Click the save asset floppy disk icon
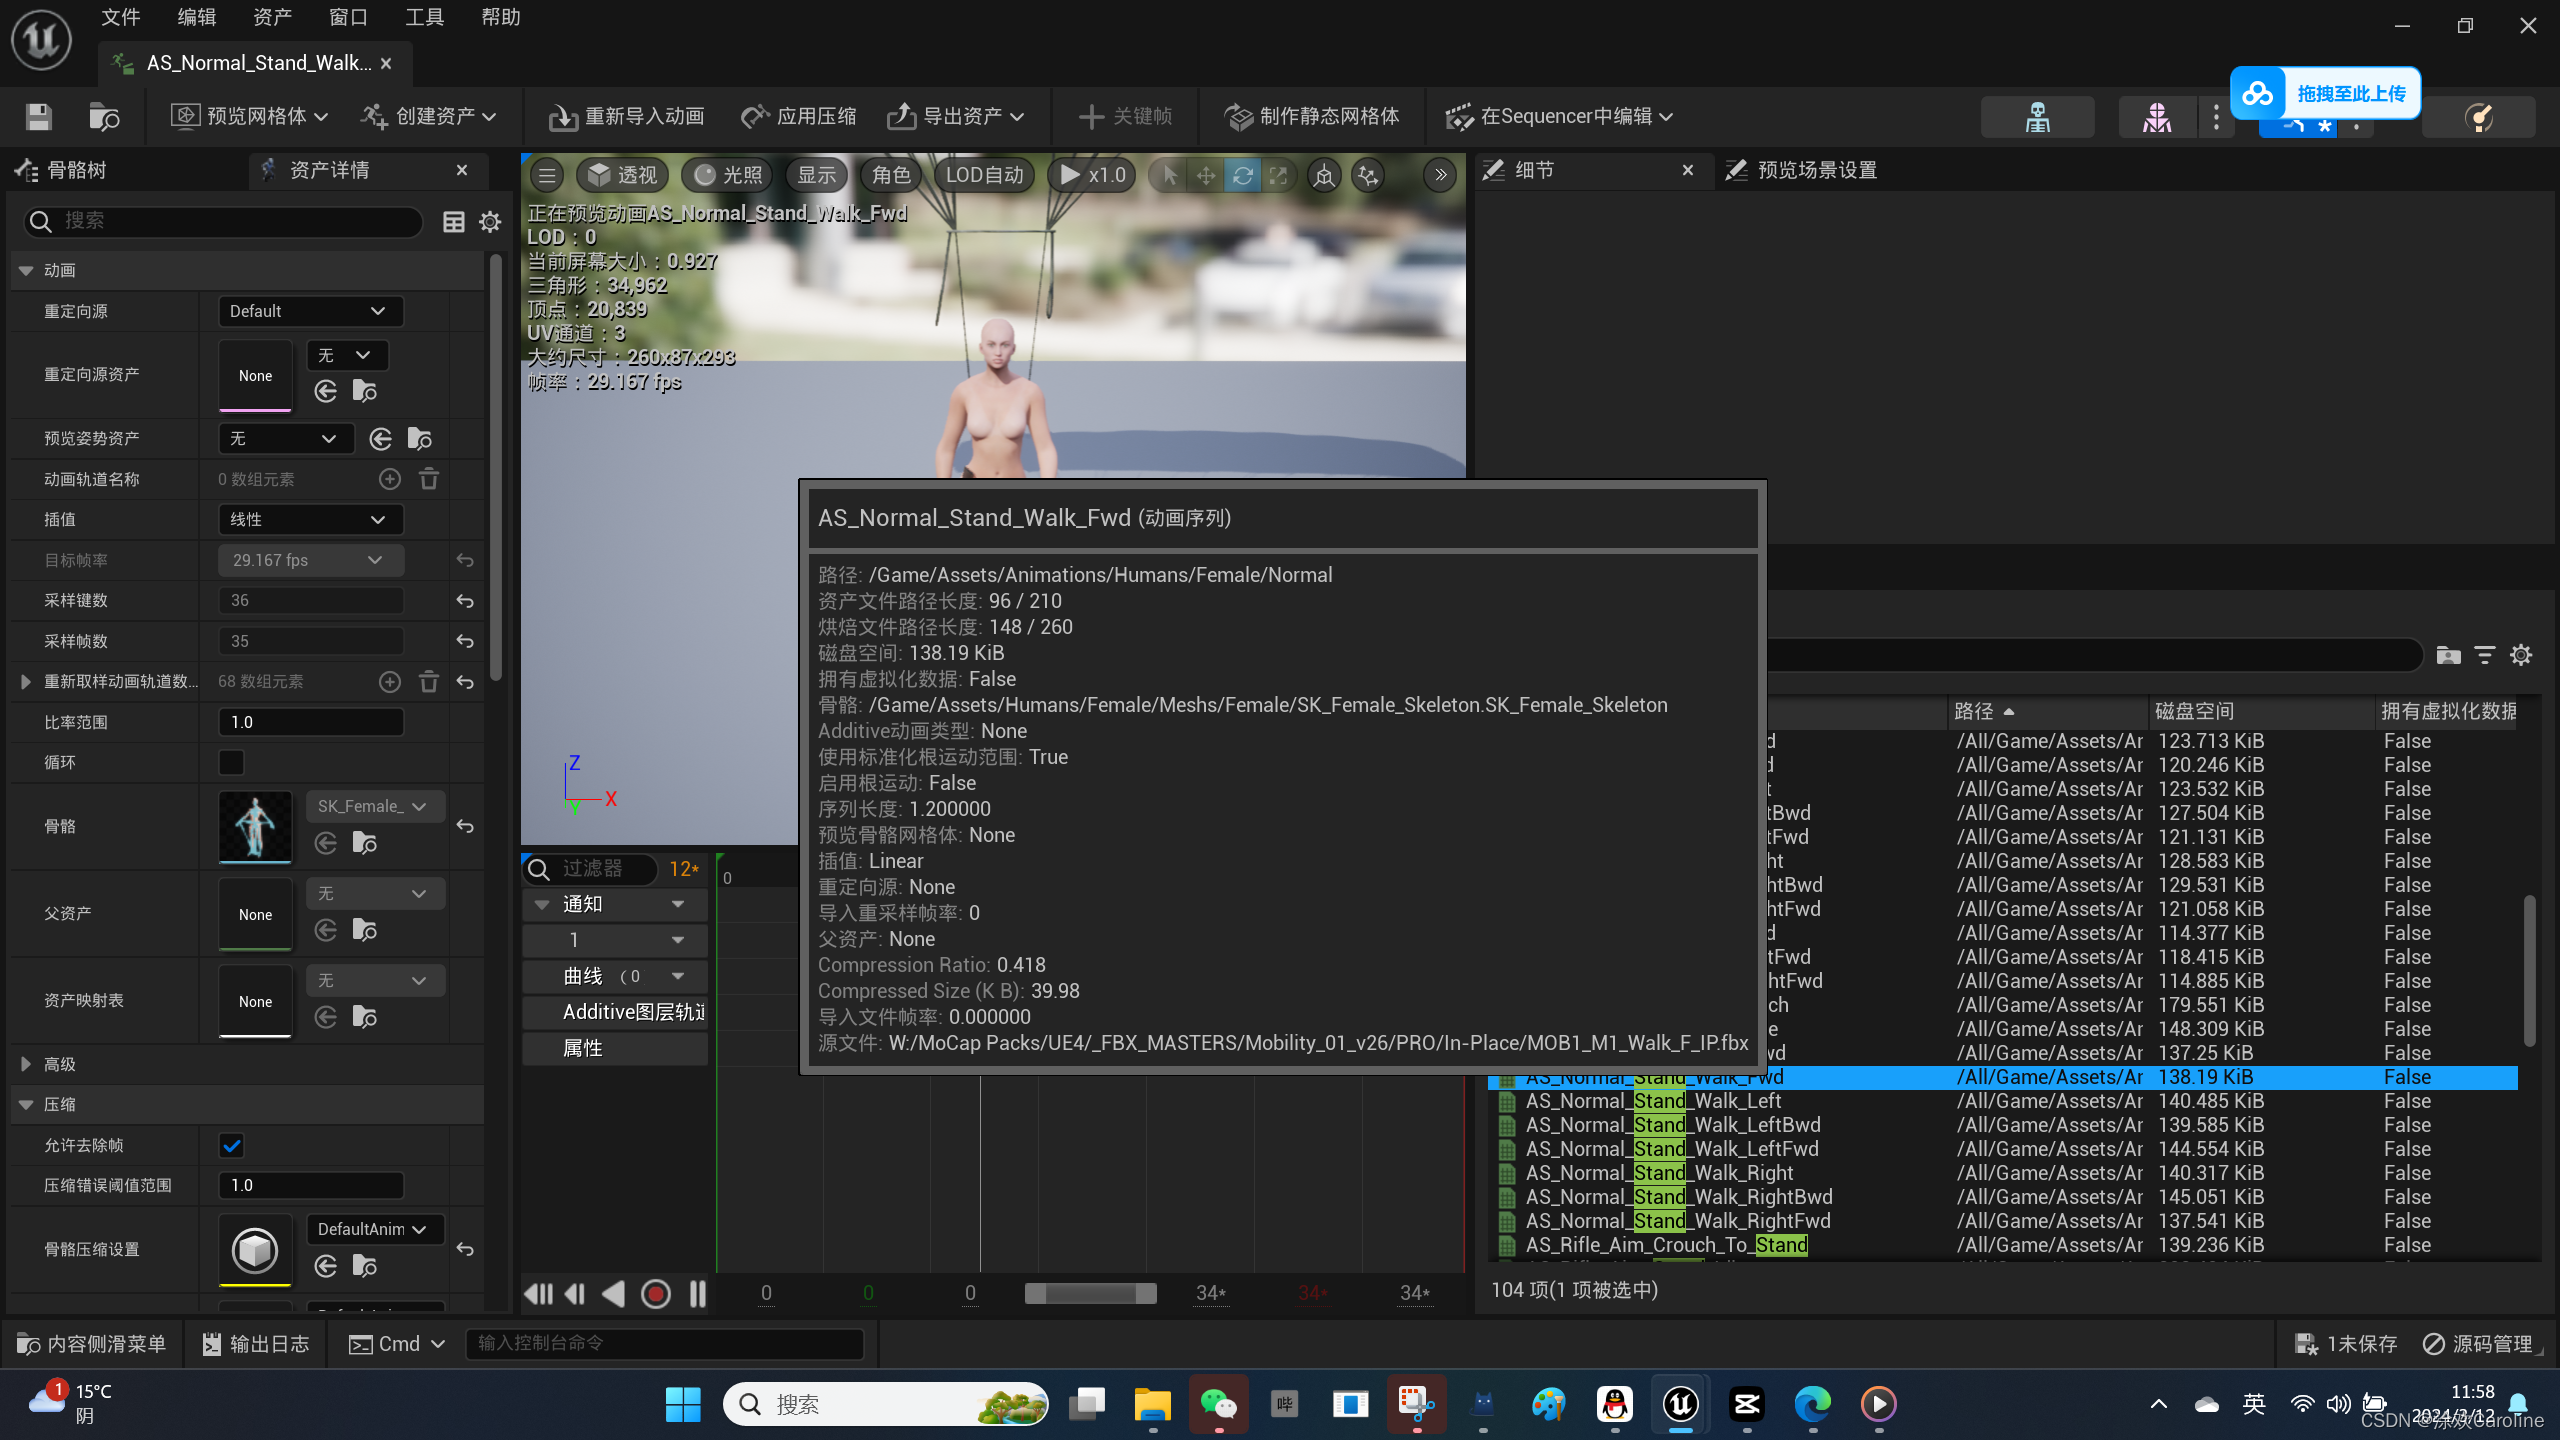Screen dimensions: 2560x1440 [x=39, y=117]
